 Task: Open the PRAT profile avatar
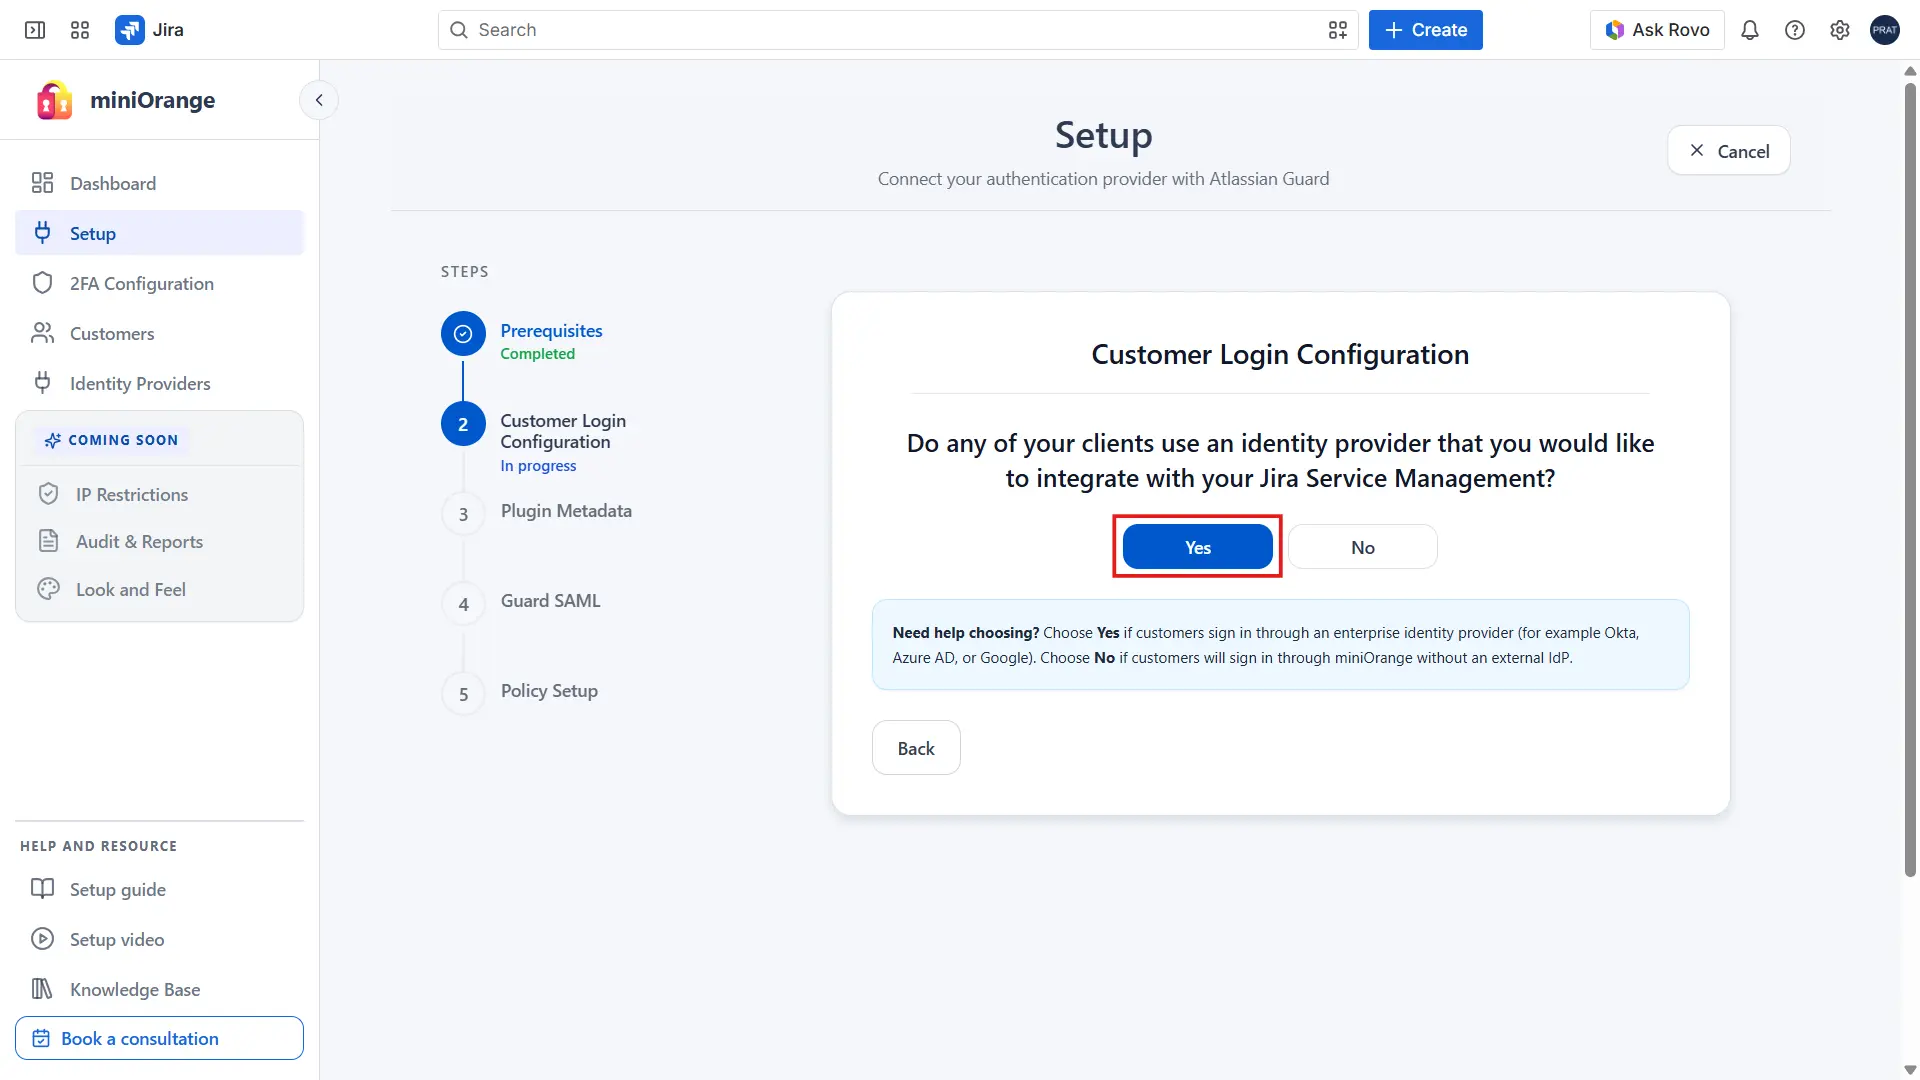pyautogui.click(x=1885, y=30)
